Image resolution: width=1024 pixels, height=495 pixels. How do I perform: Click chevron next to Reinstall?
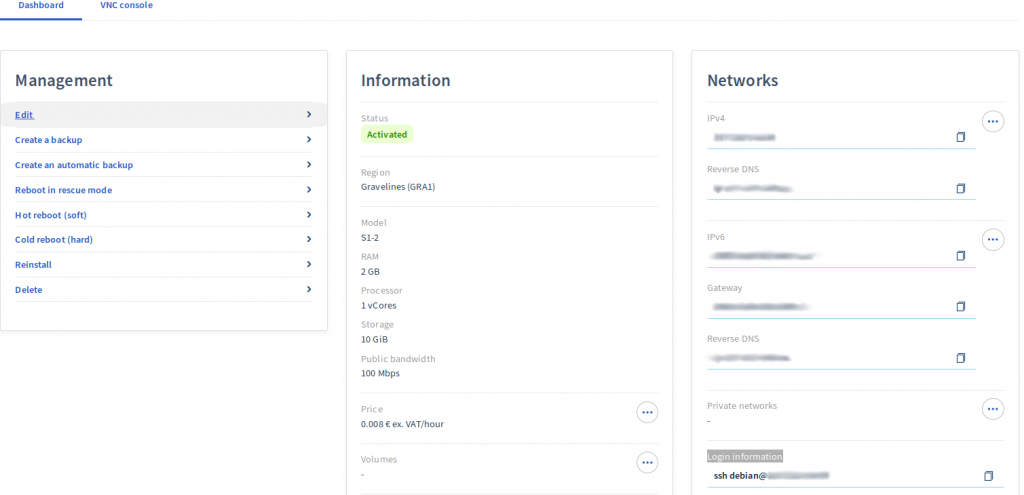coord(308,264)
